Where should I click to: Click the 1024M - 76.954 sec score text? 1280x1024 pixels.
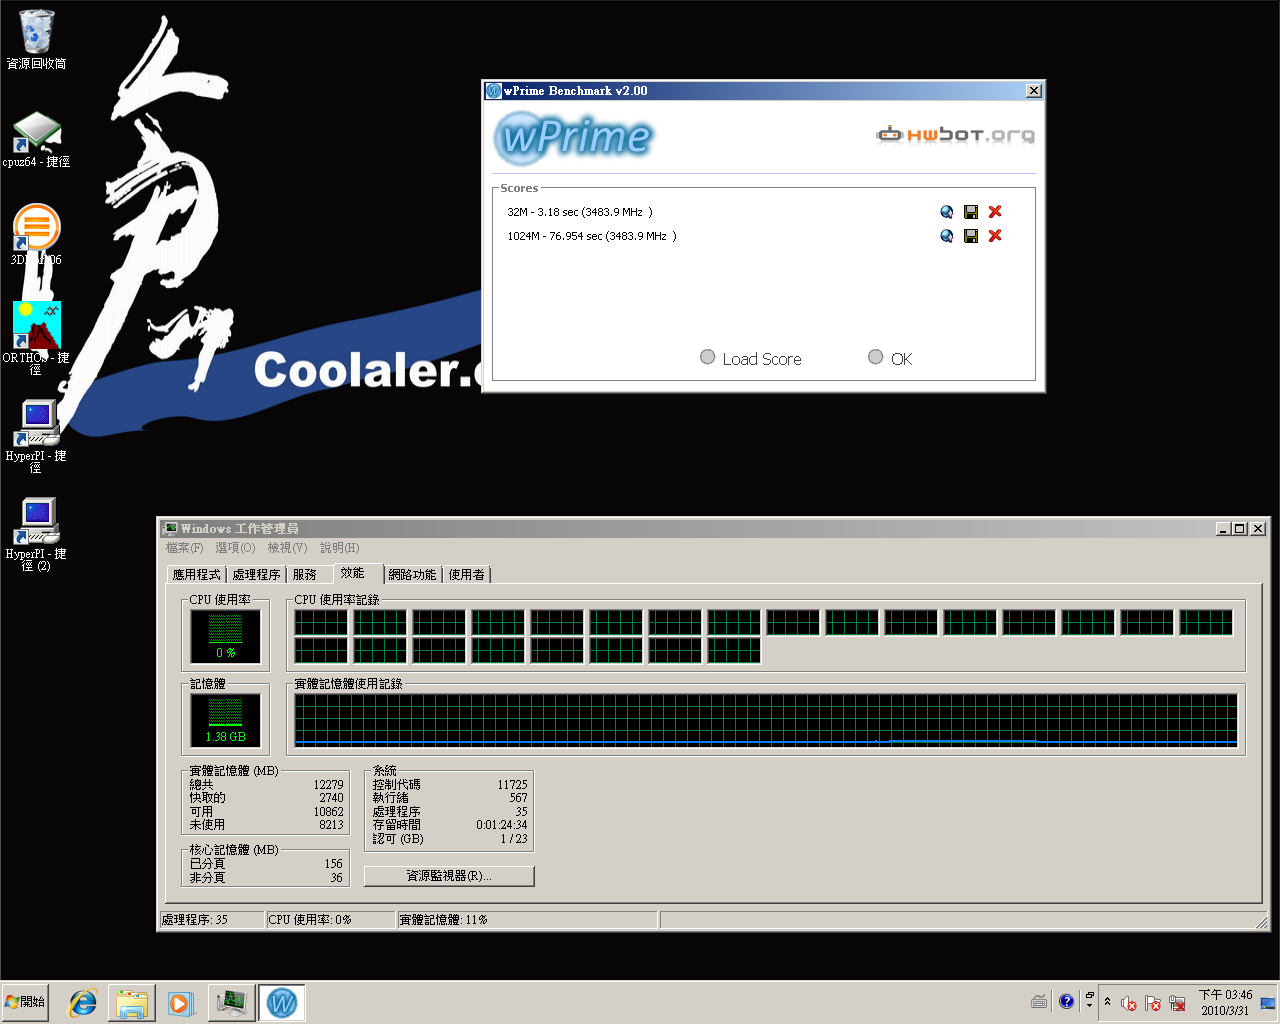click(x=592, y=236)
